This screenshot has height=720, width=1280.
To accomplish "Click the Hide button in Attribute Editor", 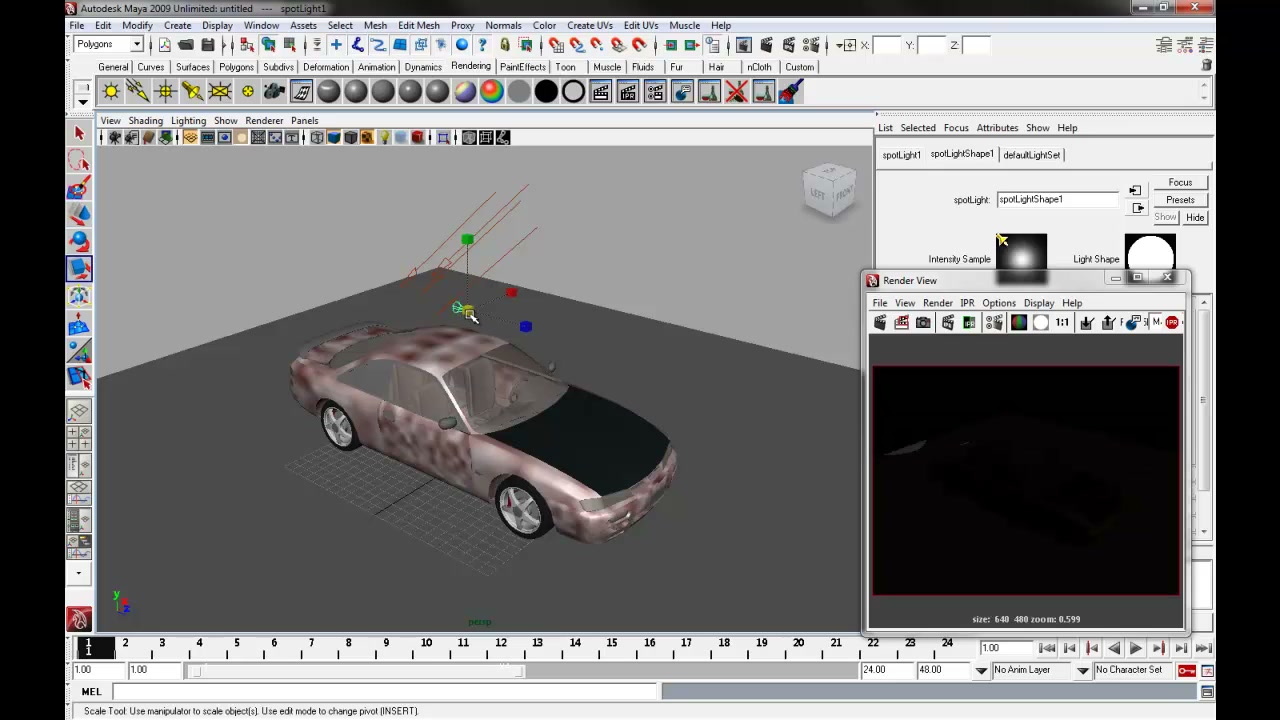I will [x=1195, y=217].
